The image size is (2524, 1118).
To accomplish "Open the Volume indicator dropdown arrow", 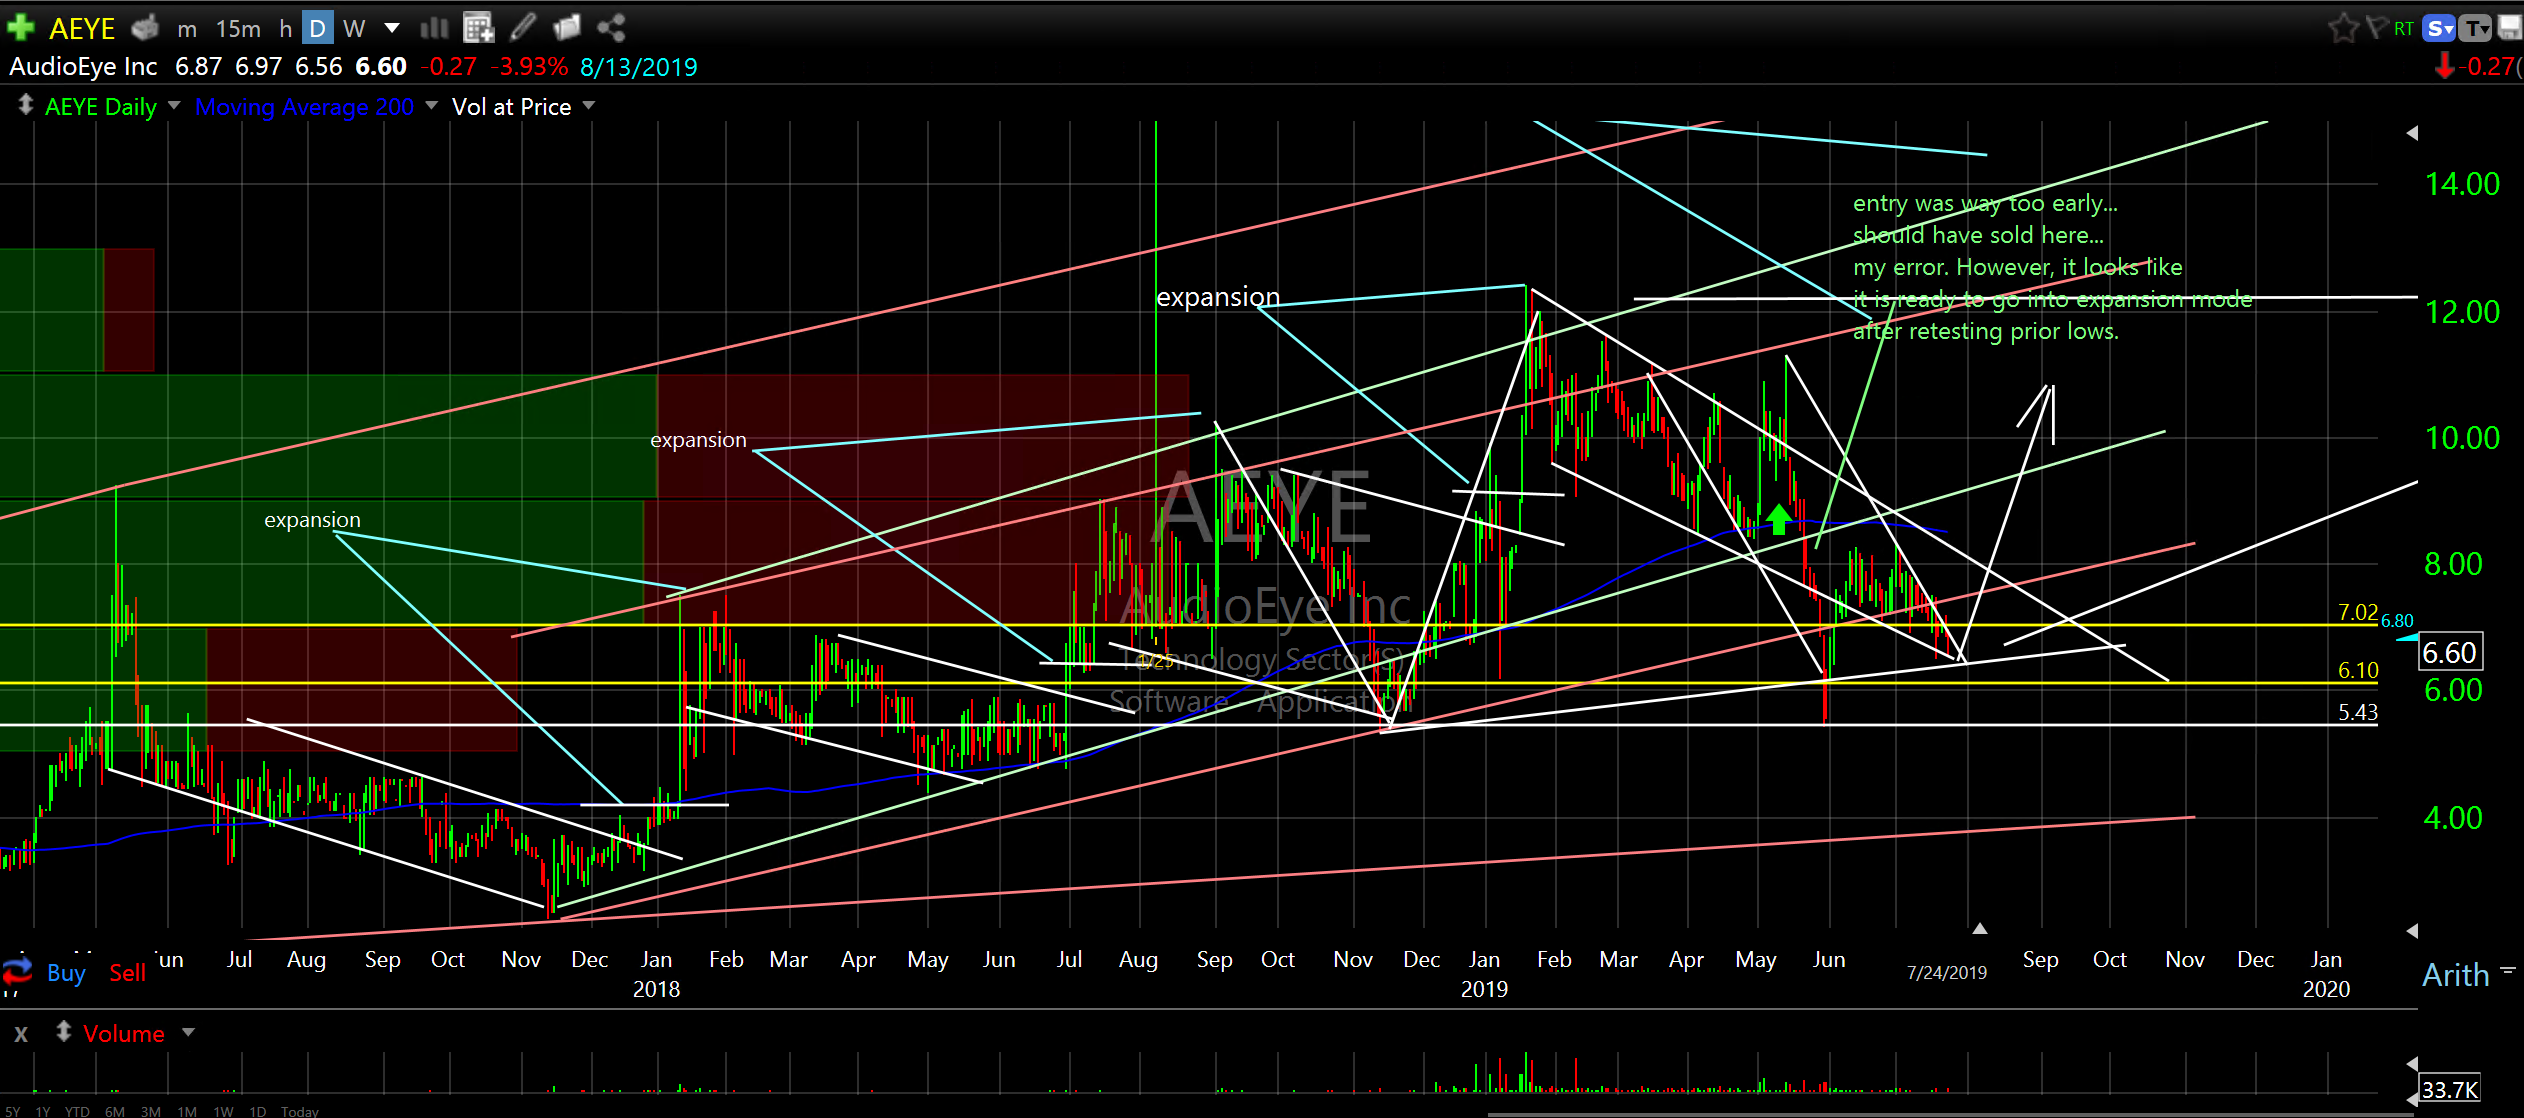I will (189, 1032).
